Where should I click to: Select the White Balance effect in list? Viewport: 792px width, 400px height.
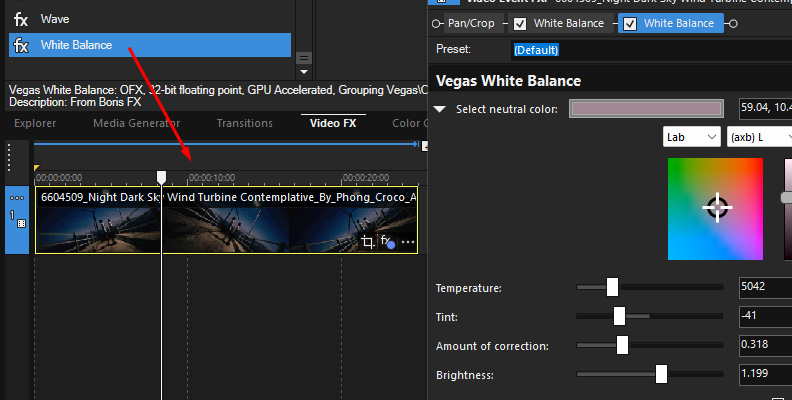(x=150, y=45)
